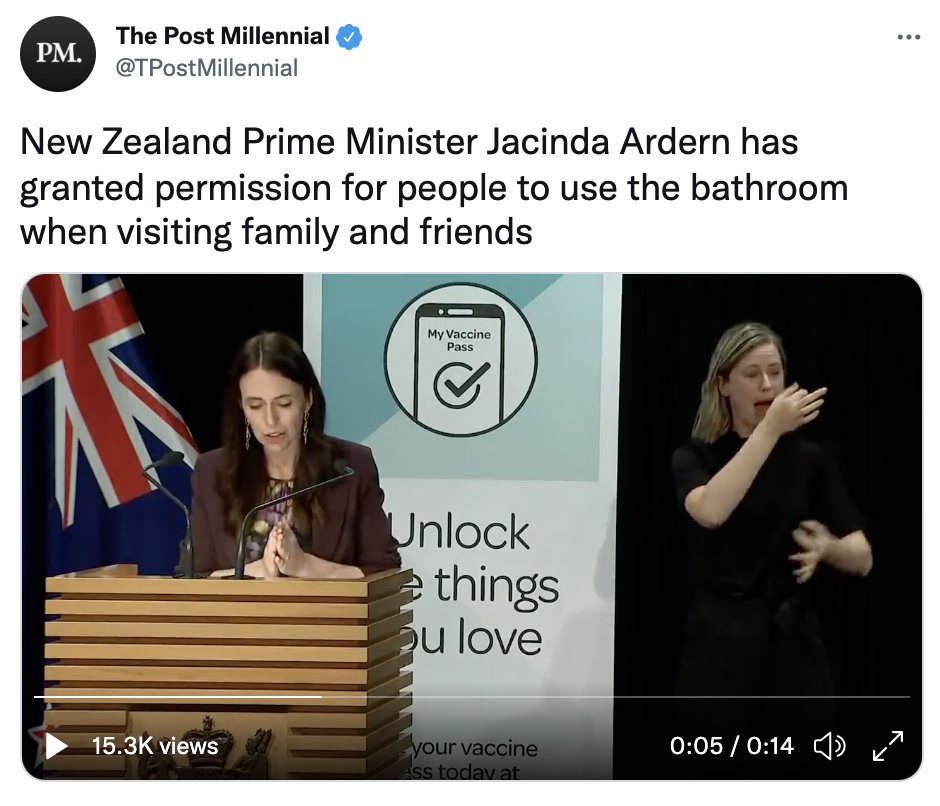The height and width of the screenshot is (806, 940).
Task: Click the 15.3K views counter
Action: (x=155, y=747)
